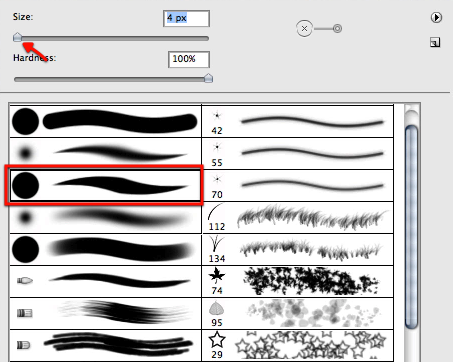453x362 pixels.
Task: Select the Grass brush labeled 134
Action: tap(298, 249)
